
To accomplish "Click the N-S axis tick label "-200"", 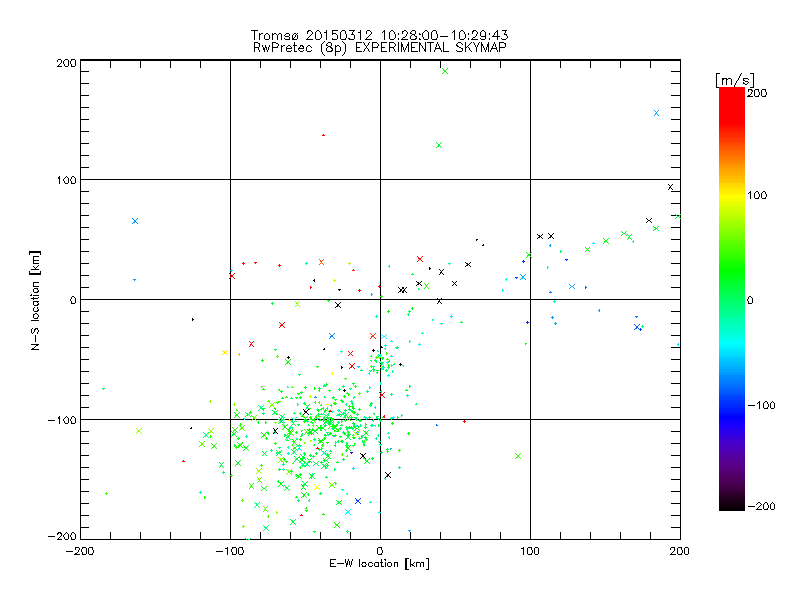I will tap(62, 536).
